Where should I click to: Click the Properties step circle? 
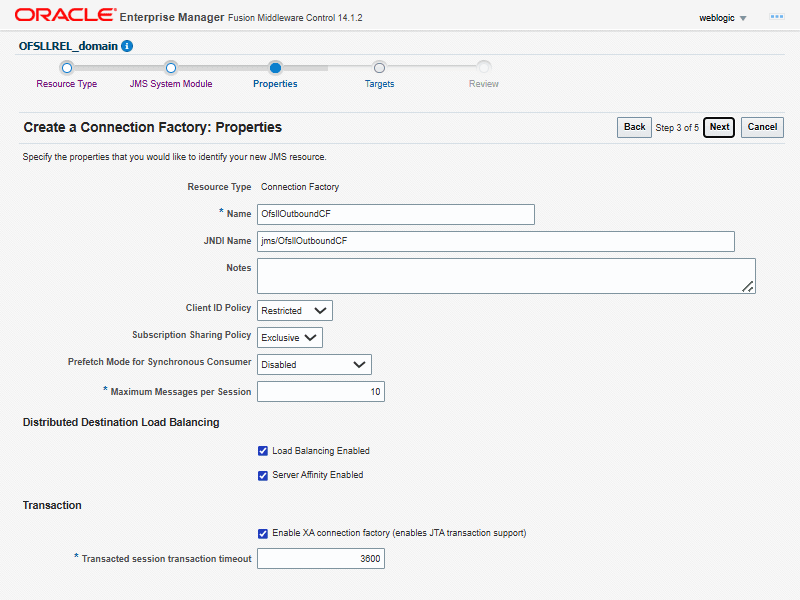[275, 68]
